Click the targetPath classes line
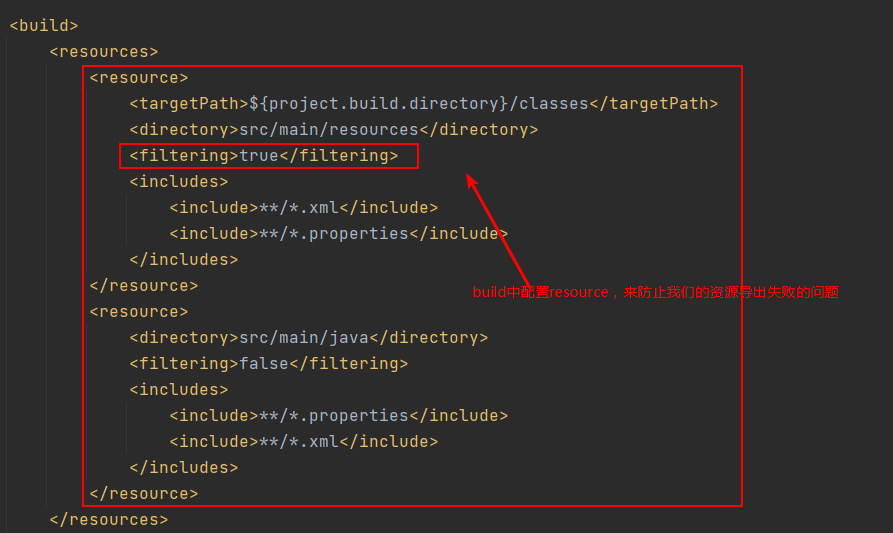 pos(423,104)
